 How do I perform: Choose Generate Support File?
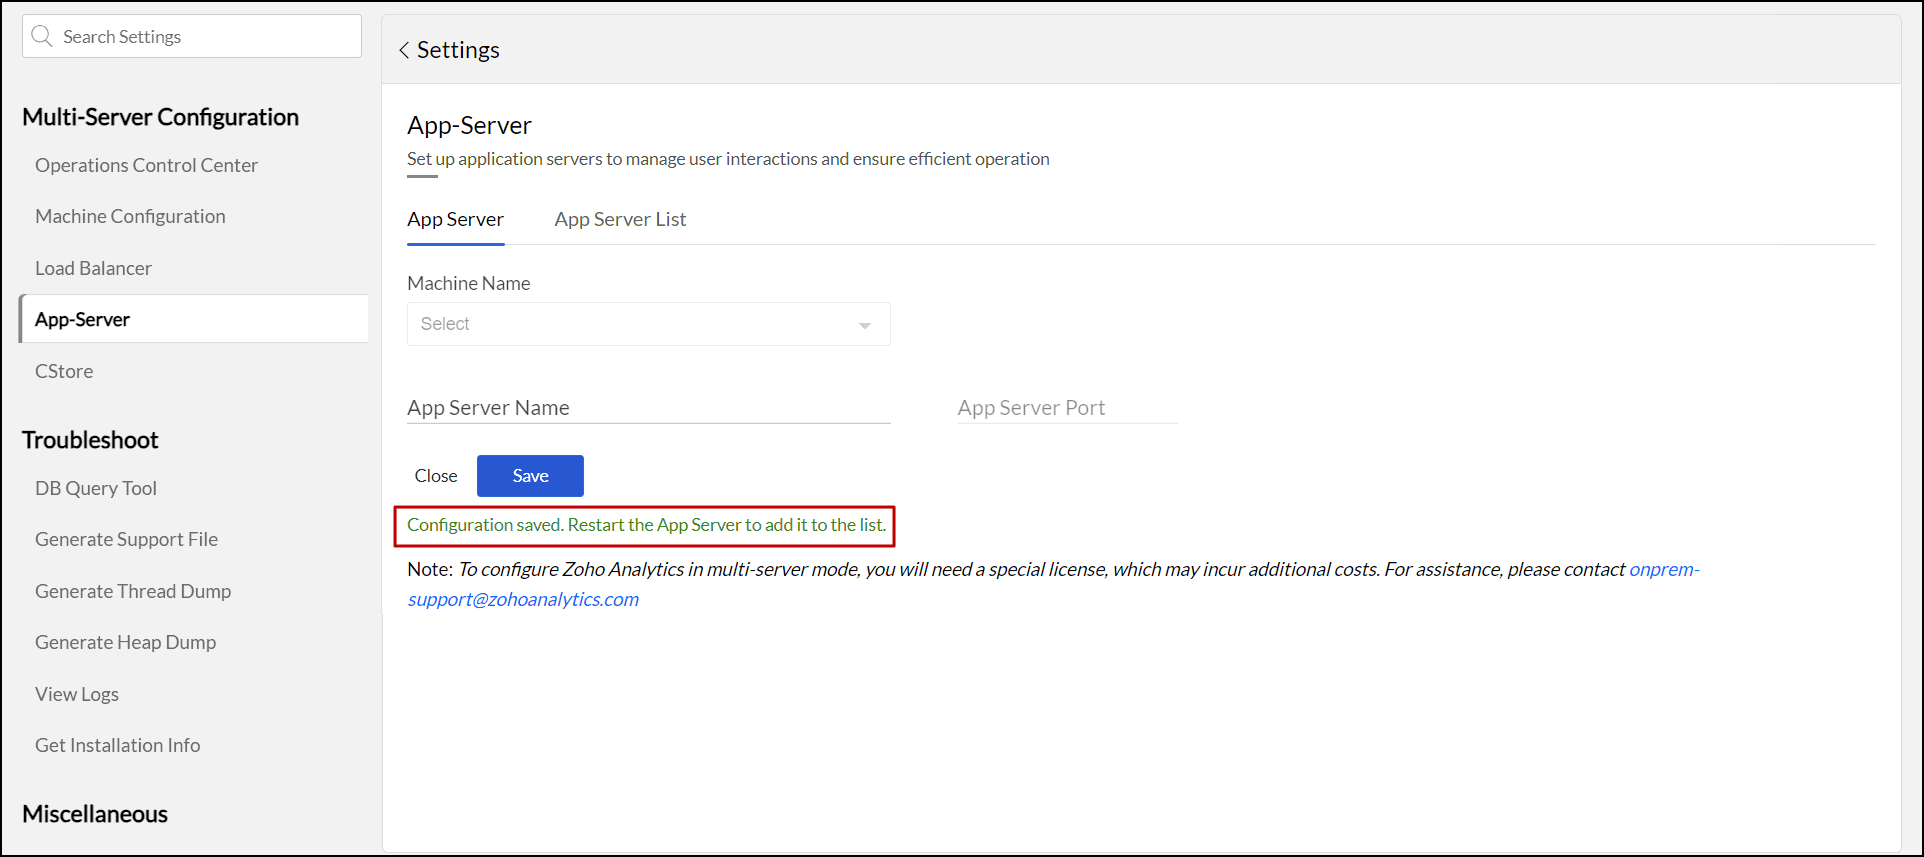(x=126, y=539)
